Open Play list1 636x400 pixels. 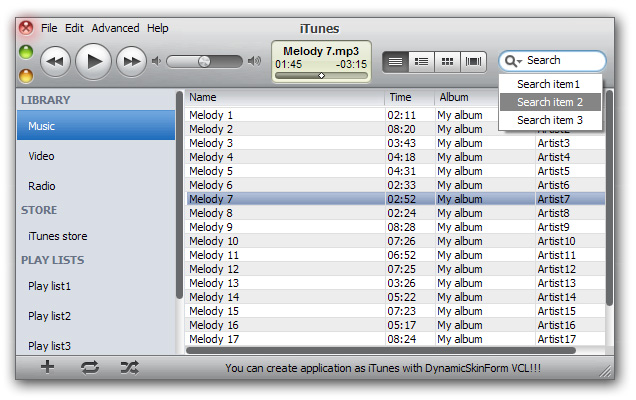click(96, 286)
